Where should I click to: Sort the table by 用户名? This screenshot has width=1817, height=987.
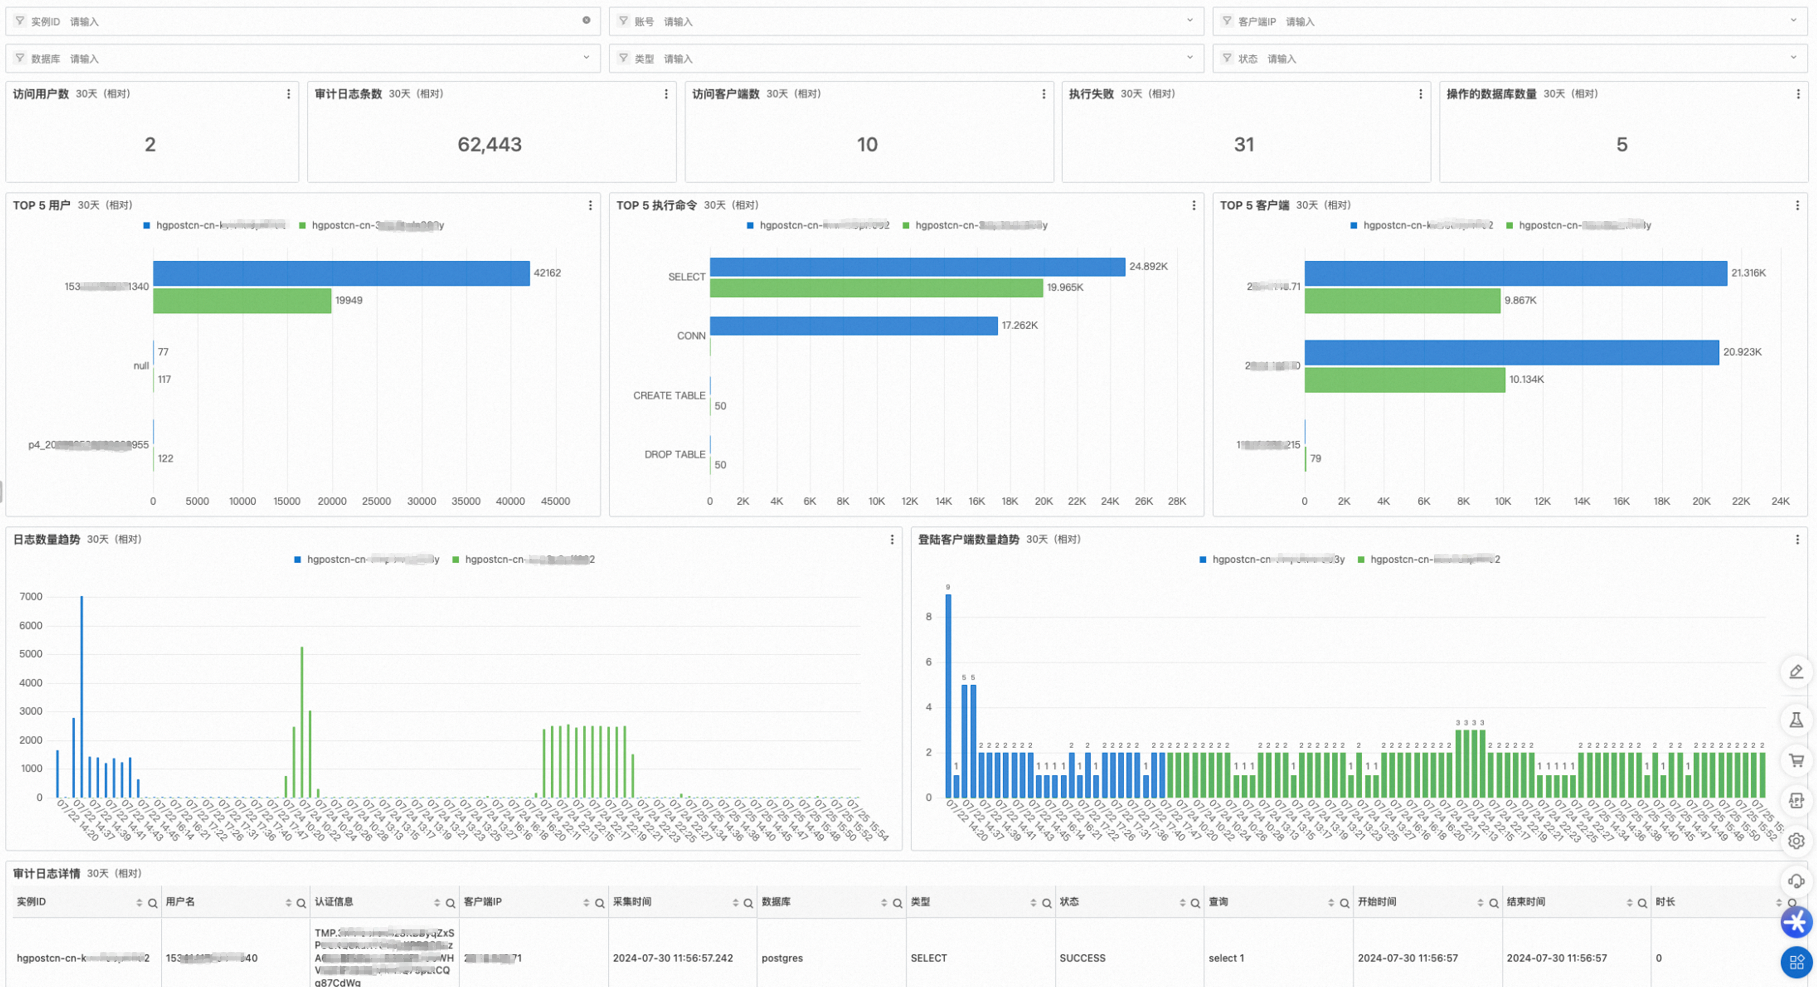coord(288,903)
